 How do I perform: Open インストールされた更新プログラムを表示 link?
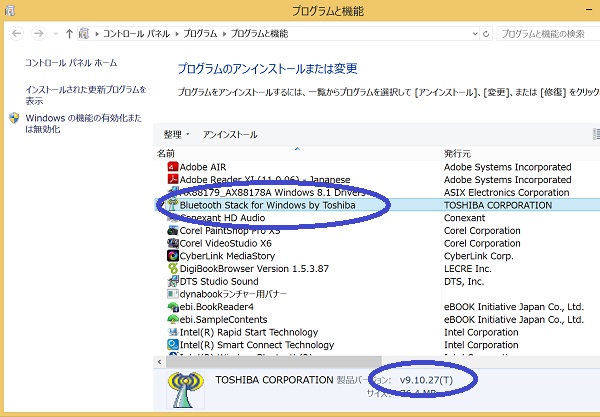[86, 95]
